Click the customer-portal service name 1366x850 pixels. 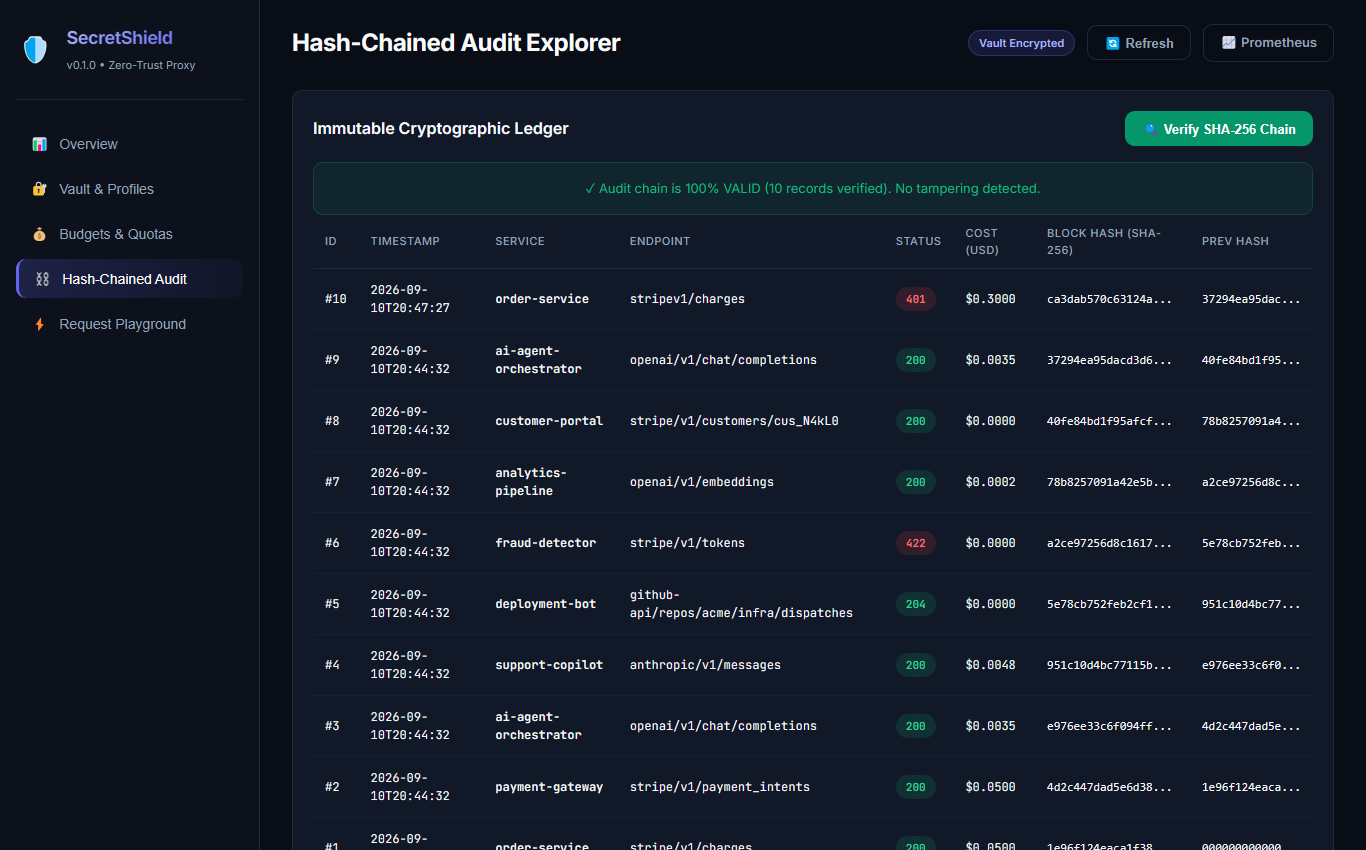click(549, 421)
